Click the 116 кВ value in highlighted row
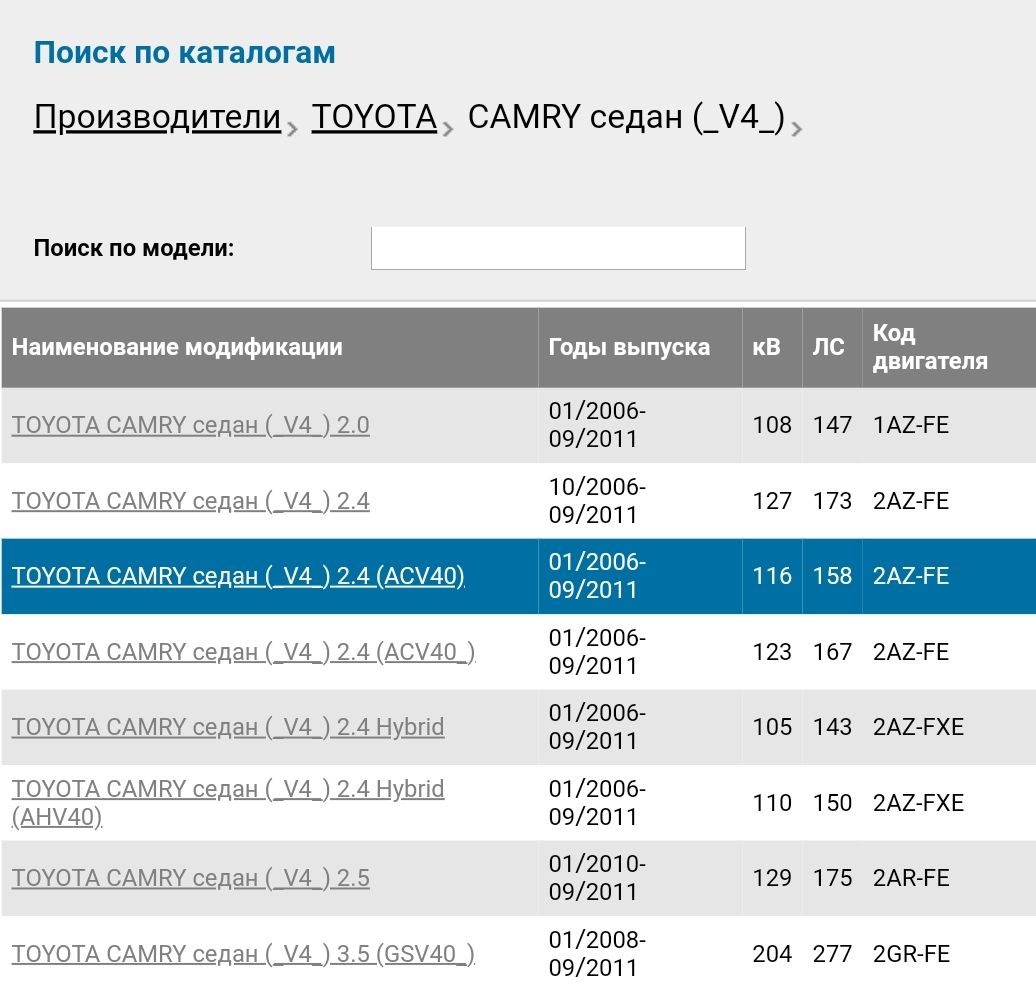The image size is (1036, 993). [772, 576]
